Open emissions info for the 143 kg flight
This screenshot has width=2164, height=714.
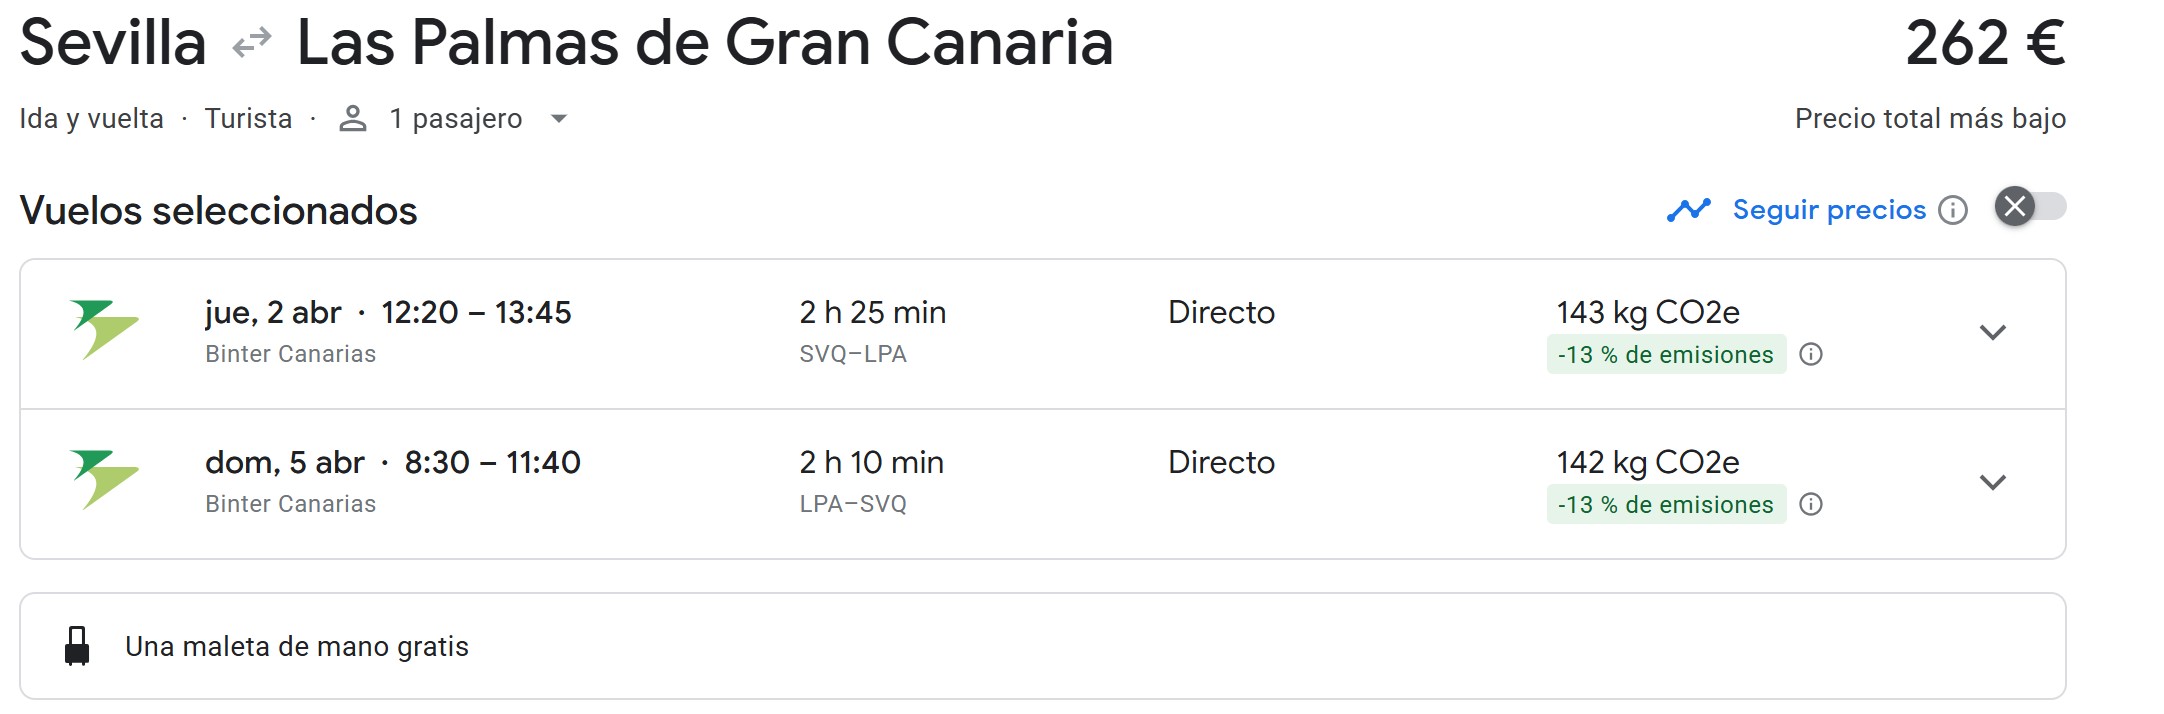click(x=1810, y=354)
